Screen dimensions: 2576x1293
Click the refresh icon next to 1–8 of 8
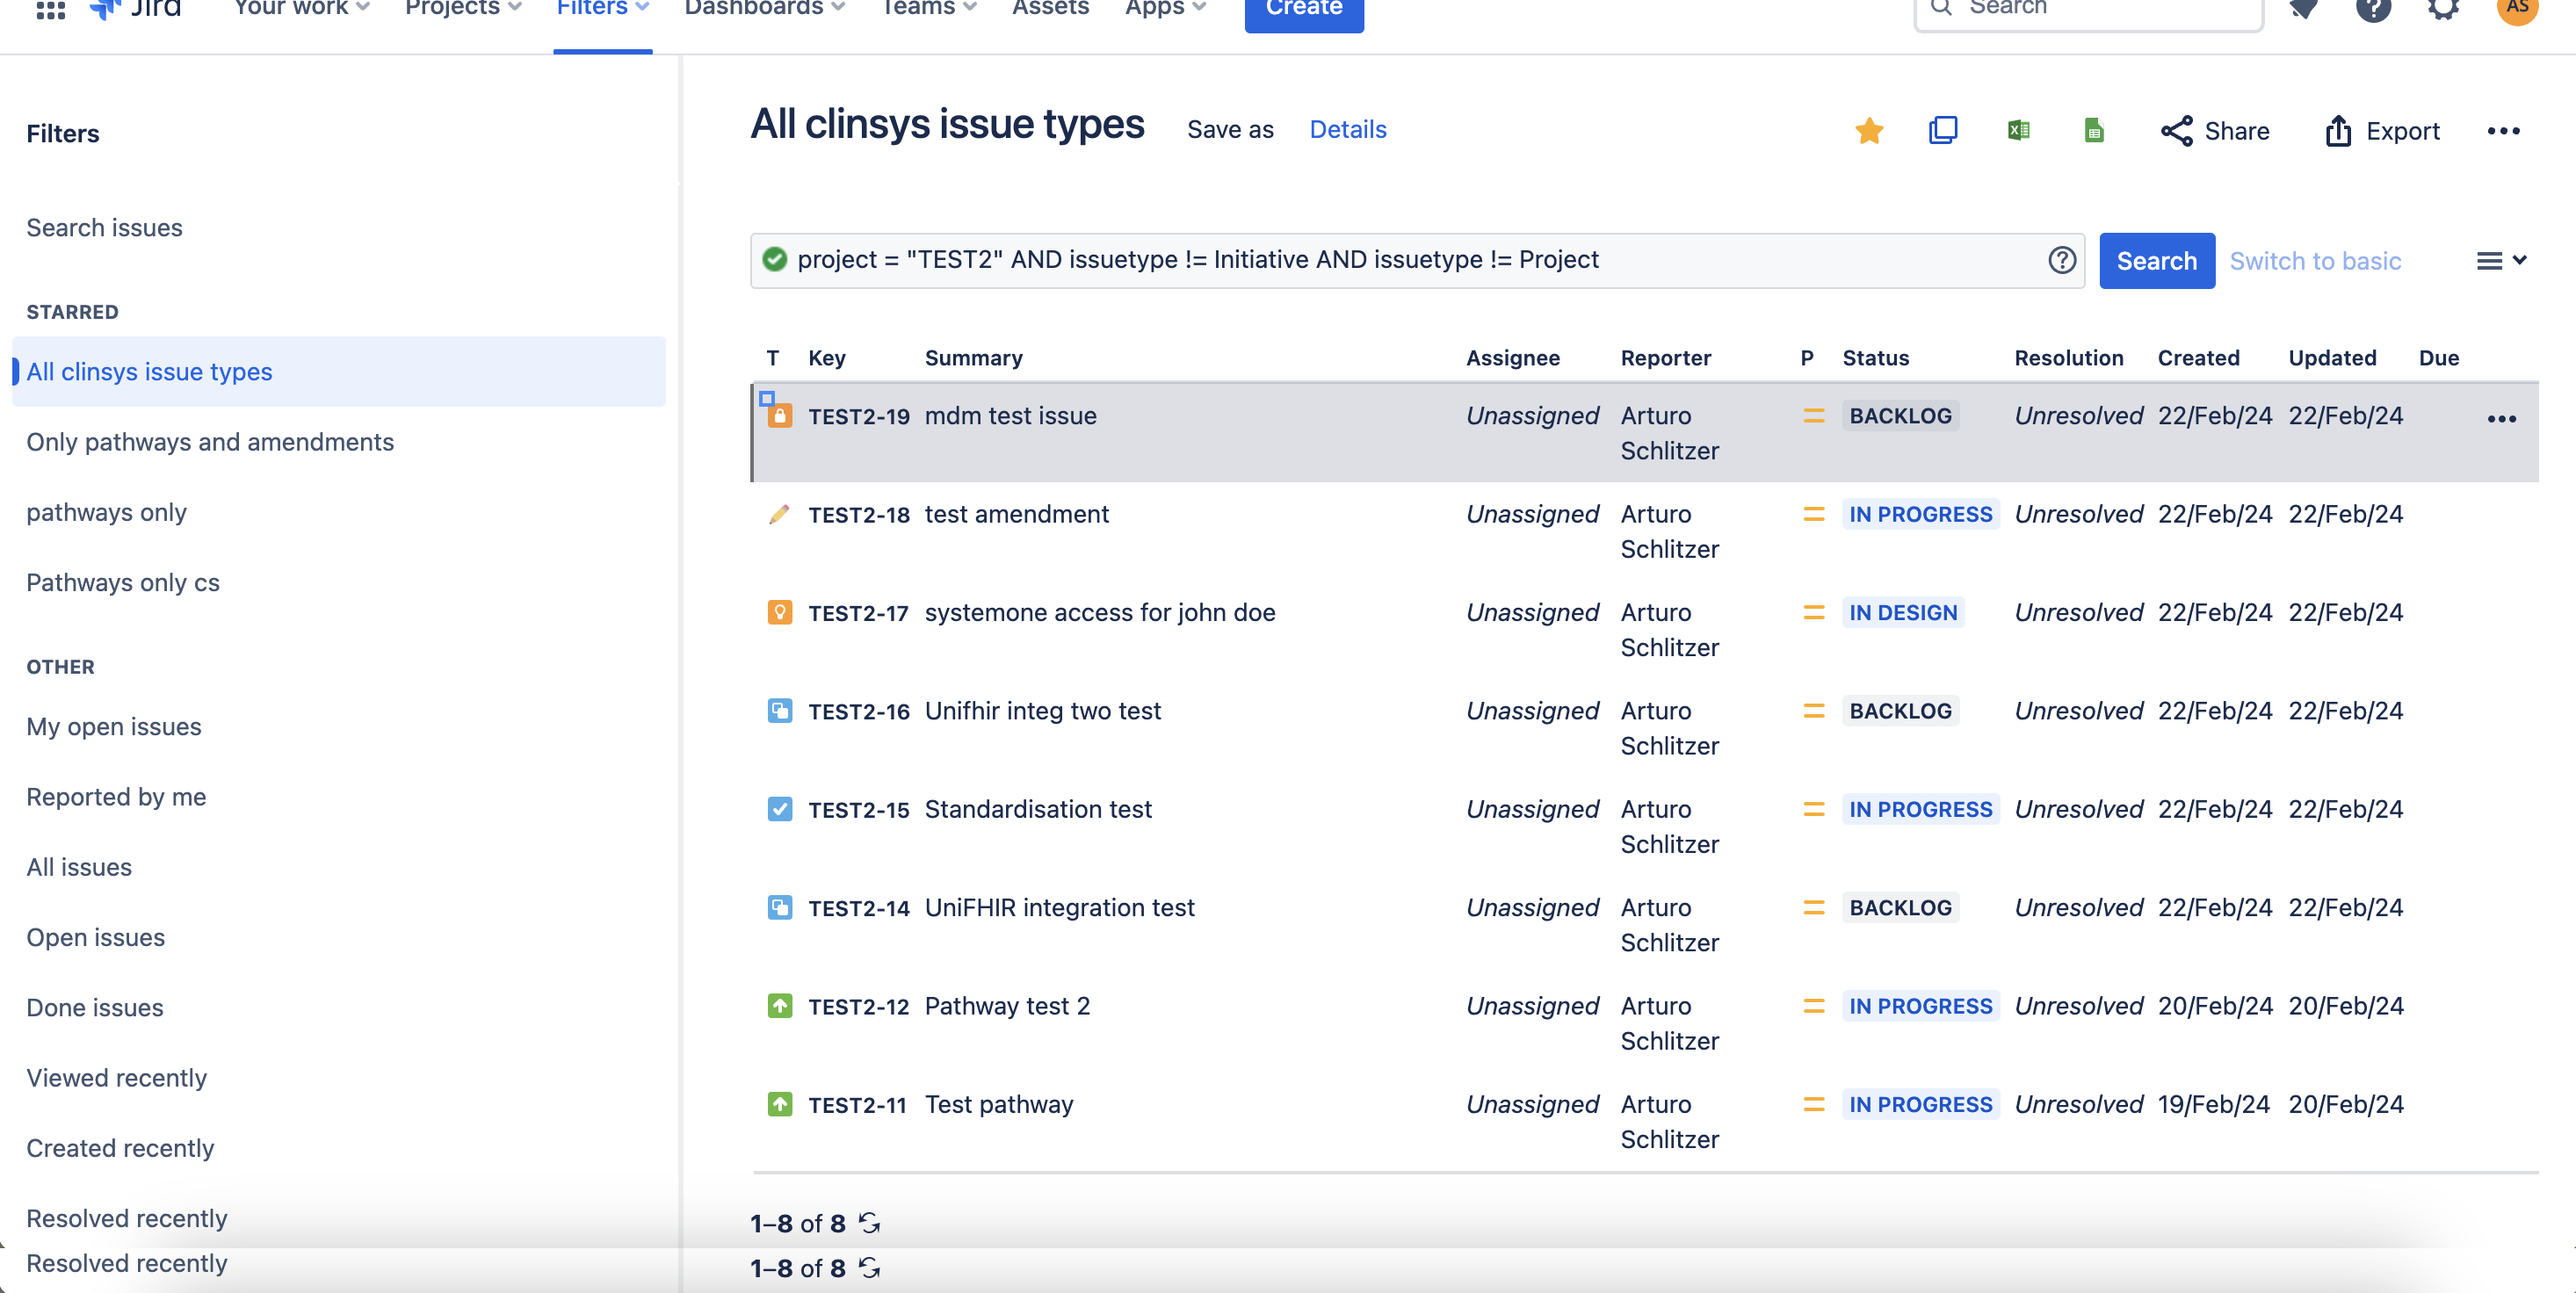[869, 1223]
